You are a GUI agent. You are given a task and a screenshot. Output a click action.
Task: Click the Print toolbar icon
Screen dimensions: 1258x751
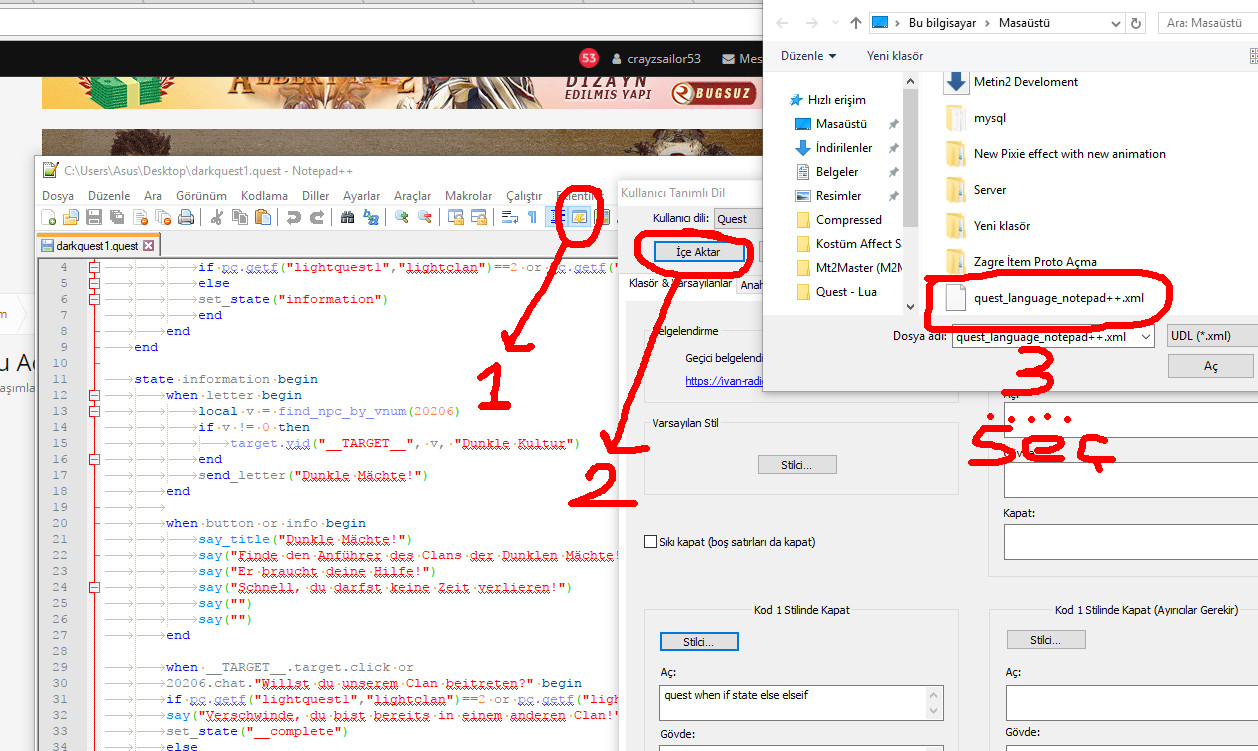tap(186, 217)
